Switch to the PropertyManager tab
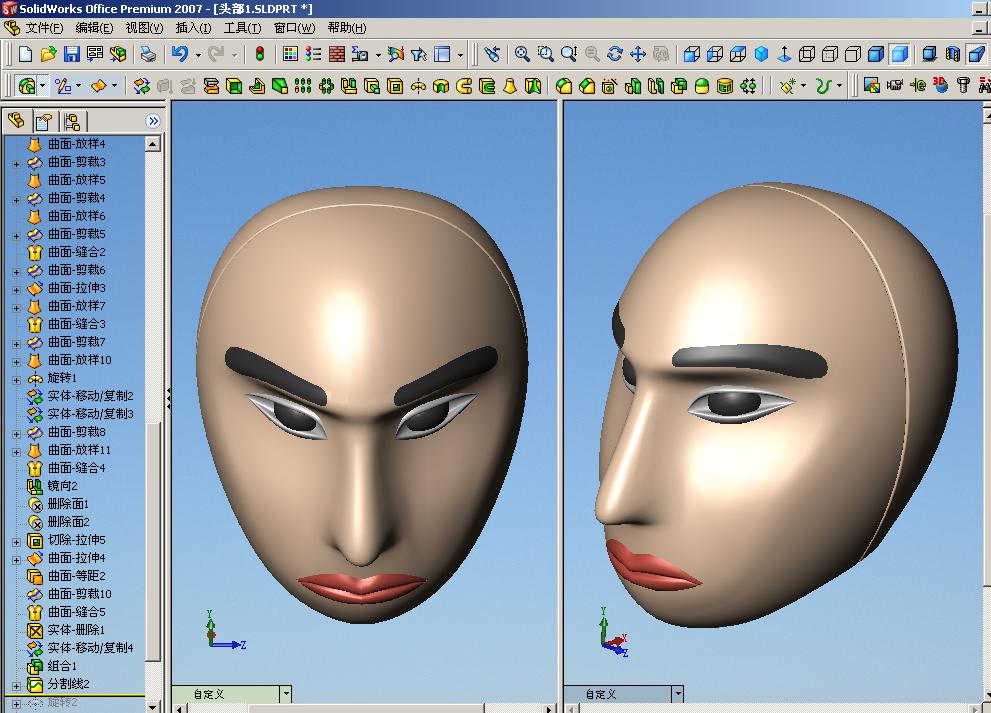The image size is (991, 713). point(44,121)
